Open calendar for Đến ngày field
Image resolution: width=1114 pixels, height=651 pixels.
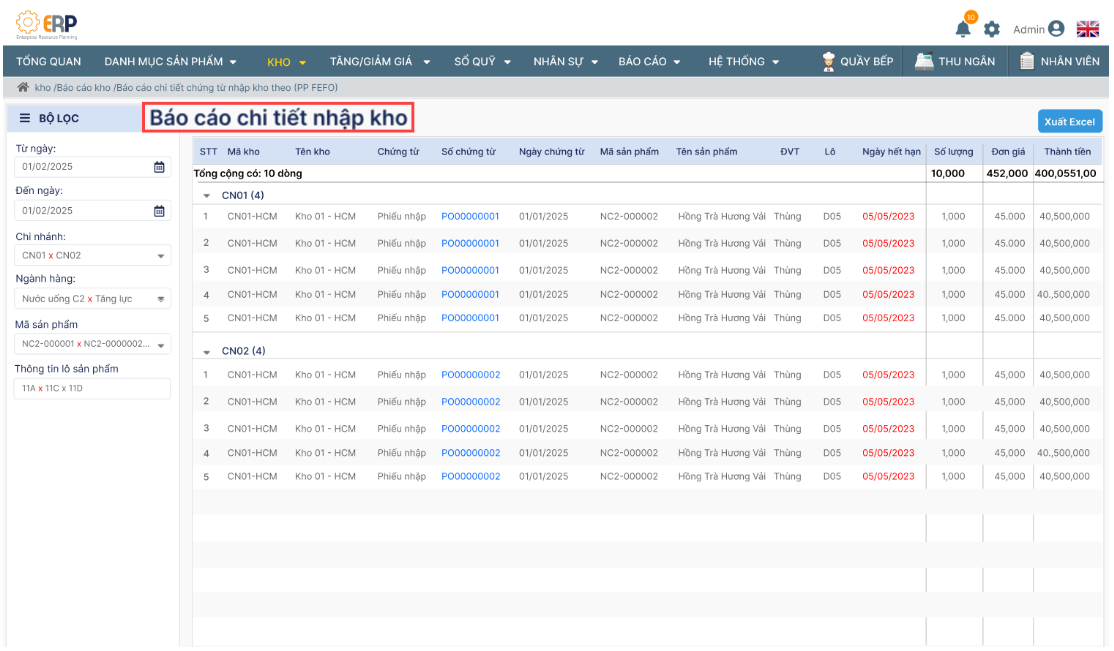point(159,211)
